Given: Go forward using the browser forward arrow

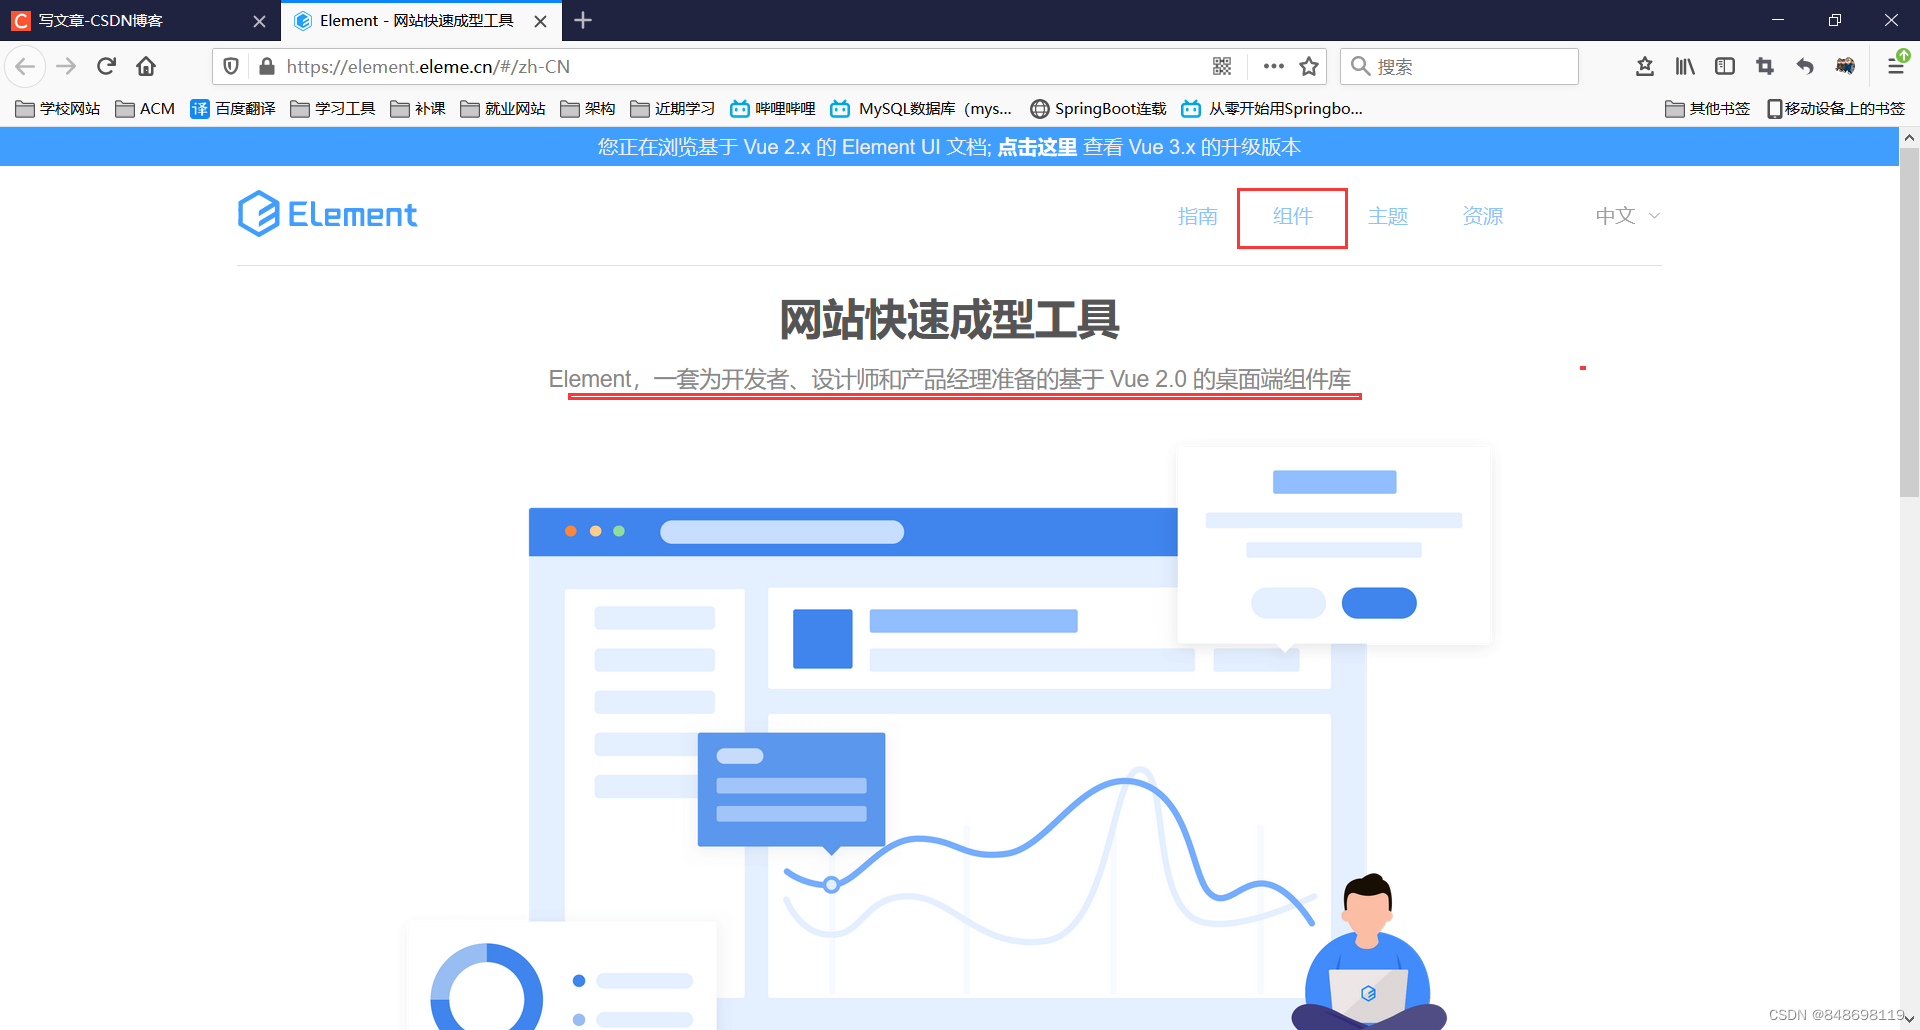Looking at the screenshot, I should tap(66, 66).
